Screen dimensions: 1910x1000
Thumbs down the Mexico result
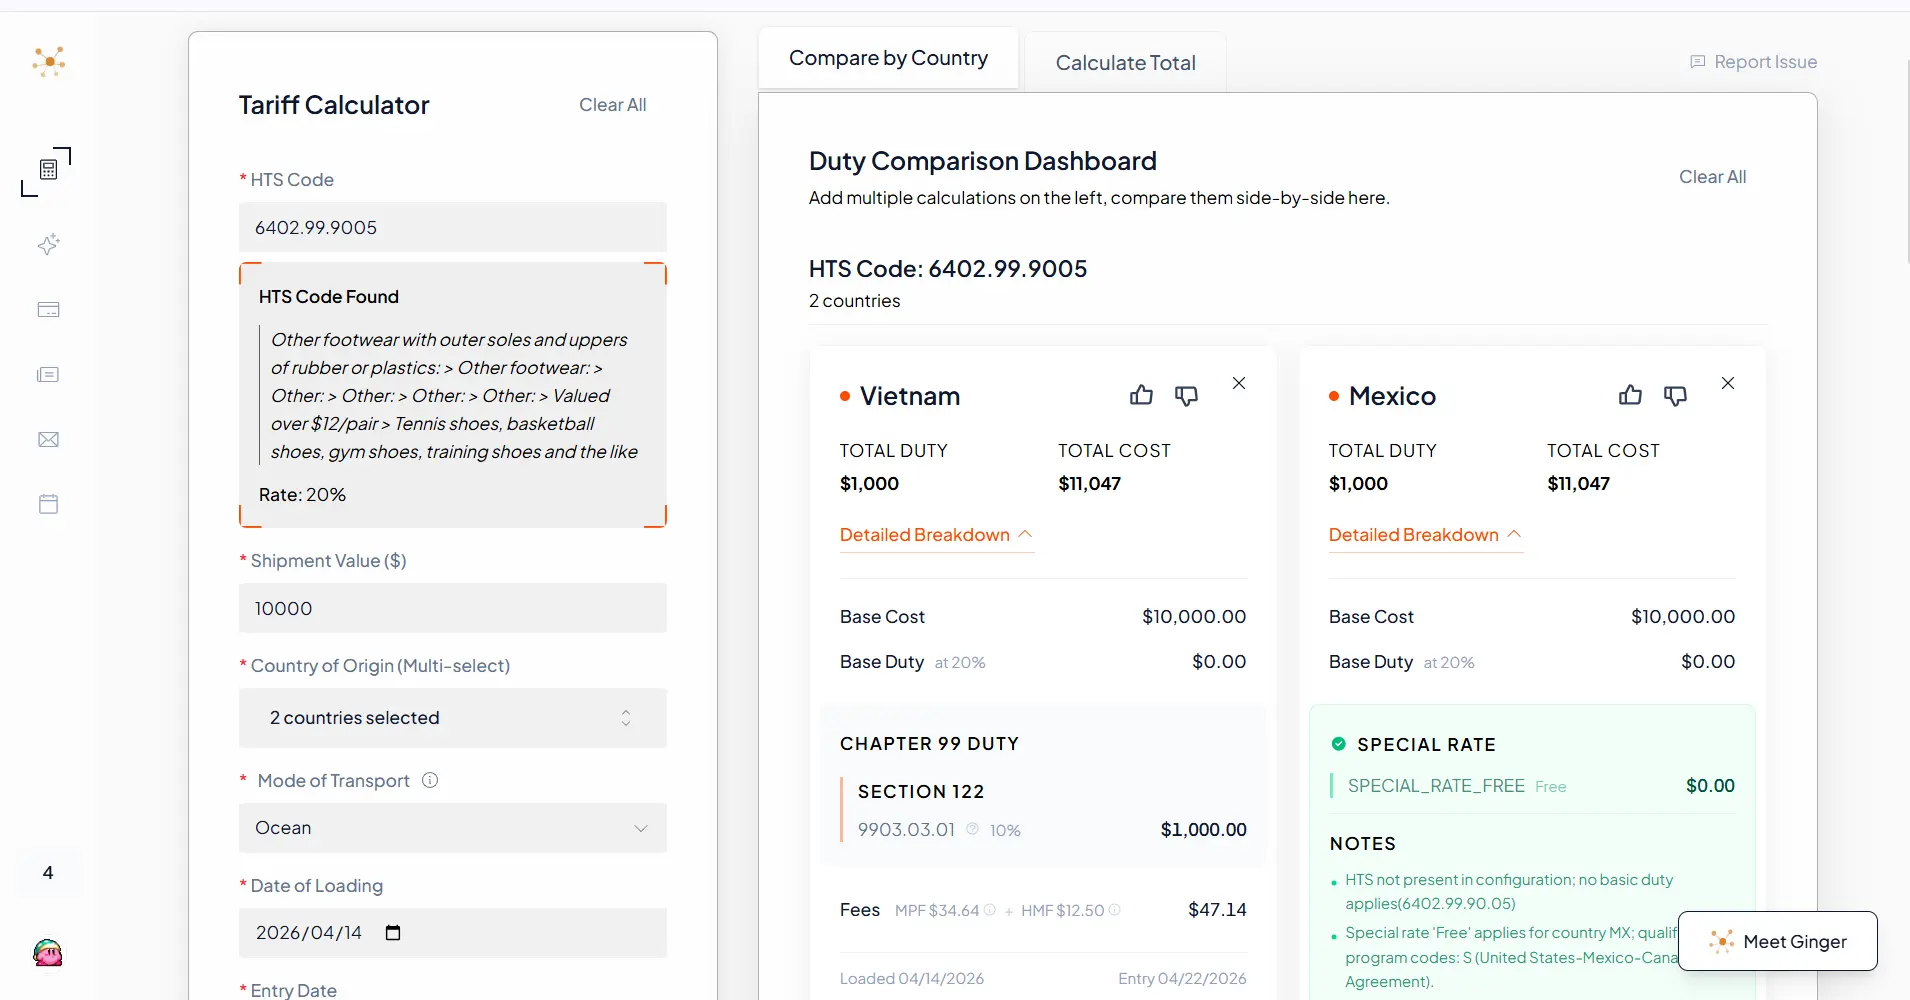pyautogui.click(x=1675, y=395)
